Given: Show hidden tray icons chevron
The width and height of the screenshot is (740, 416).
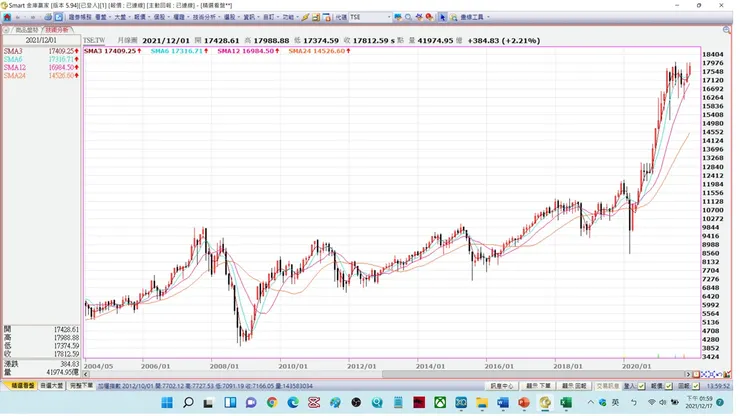Looking at the screenshot, I should click(x=590, y=402).
